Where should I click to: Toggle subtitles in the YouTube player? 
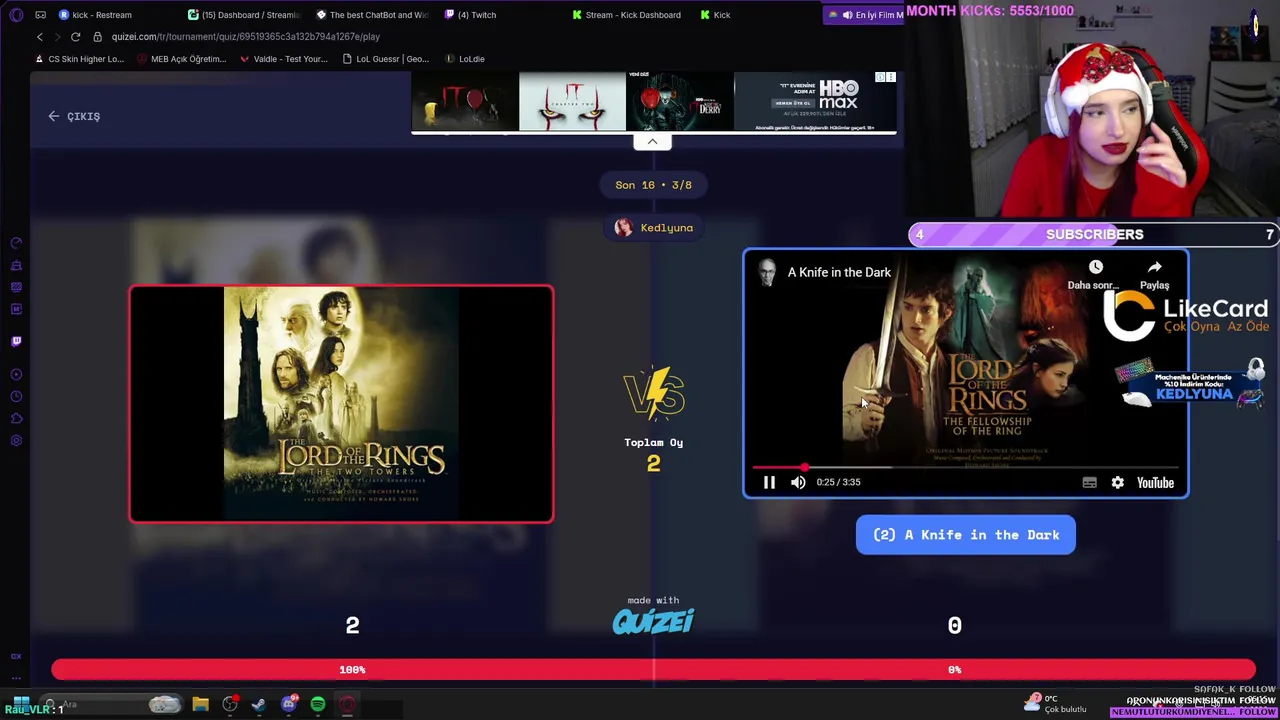(x=1089, y=482)
